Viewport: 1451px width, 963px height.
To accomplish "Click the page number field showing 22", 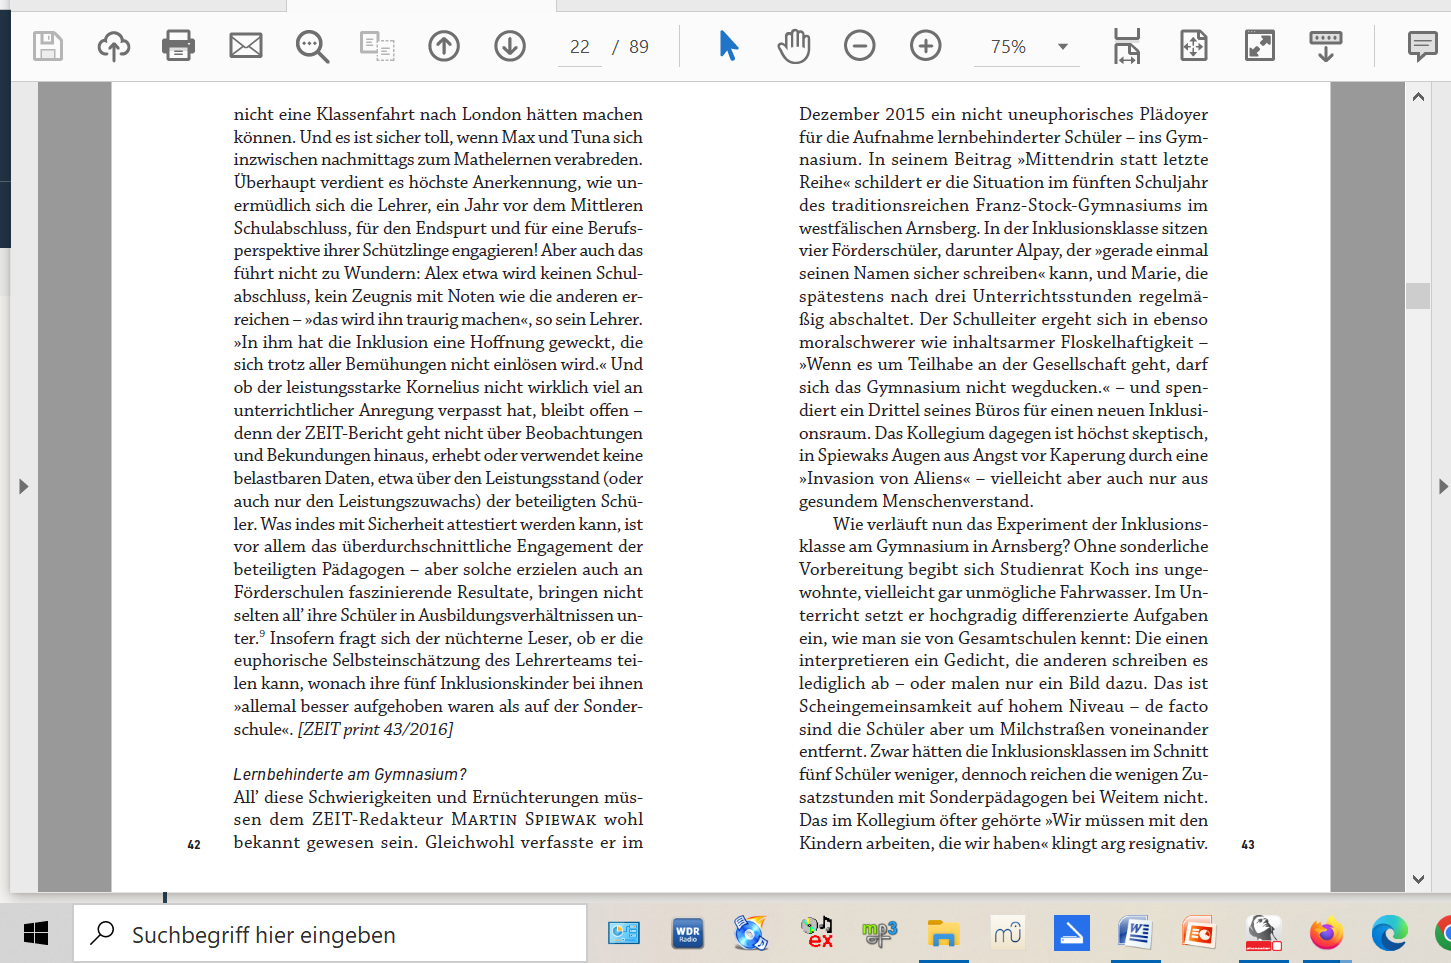I will pyautogui.click(x=580, y=47).
